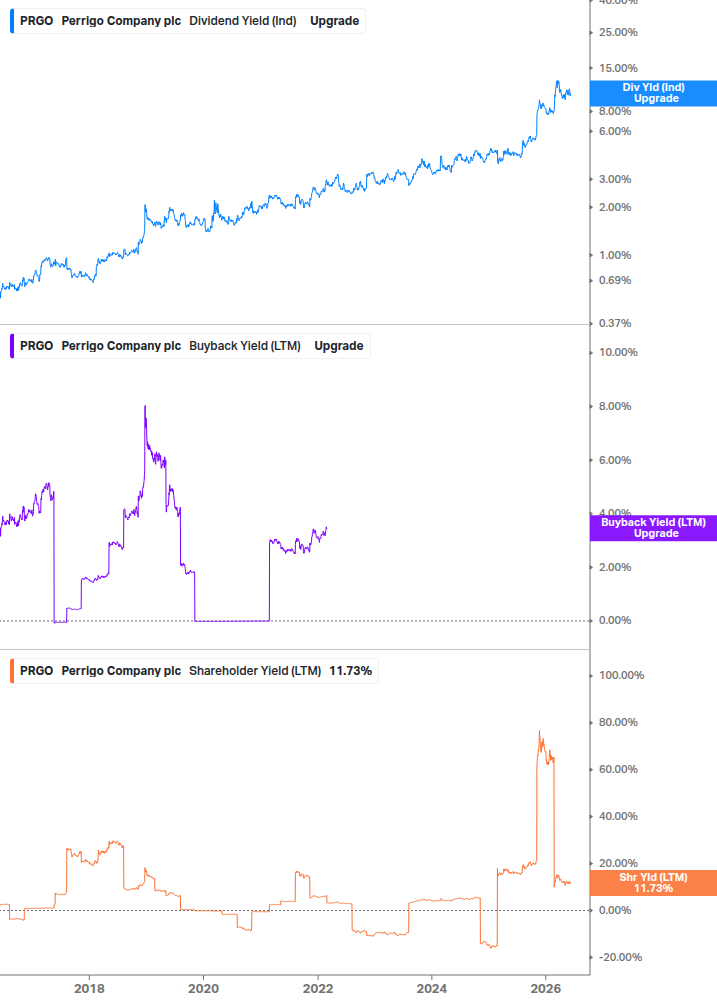Click the 100.00% tick on shareholder yield axis
This screenshot has height=1005, width=717.
pyautogui.click(x=622, y=676)
